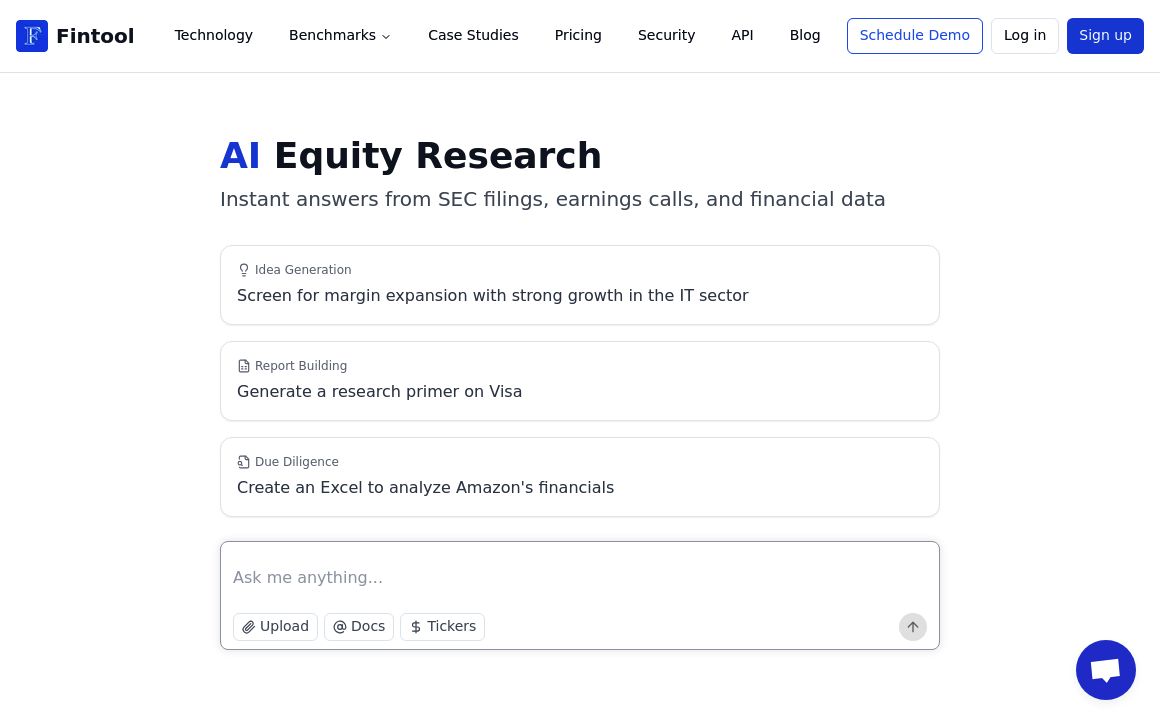Click the lightbulb Idea Generation icon
This screenshot has height=720, width=1160.
tap(244, 270)
